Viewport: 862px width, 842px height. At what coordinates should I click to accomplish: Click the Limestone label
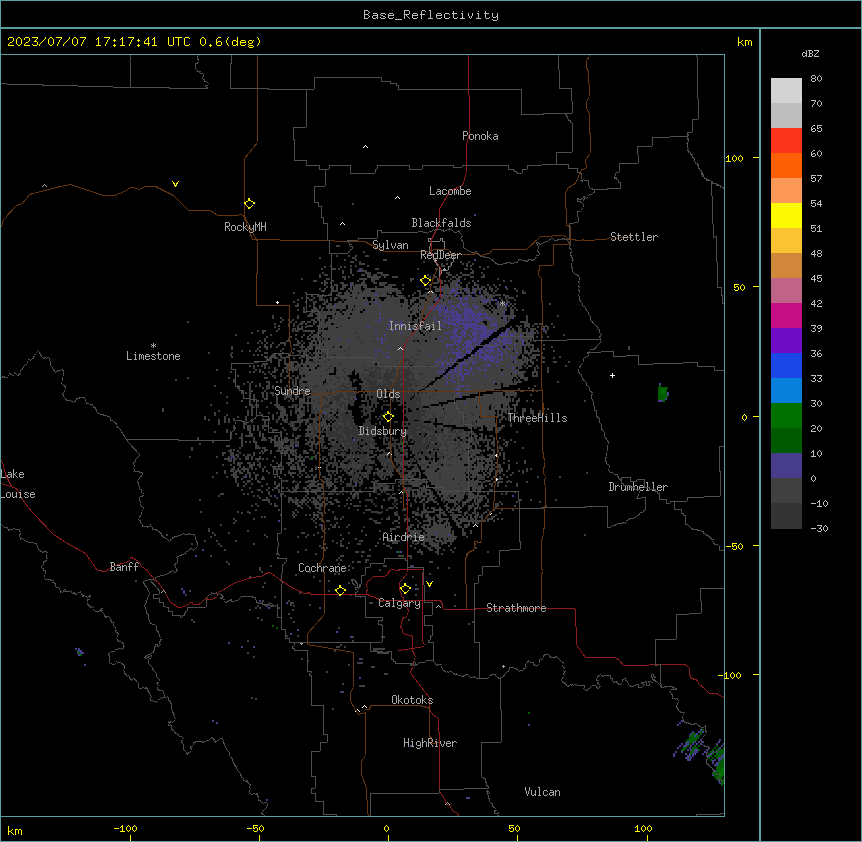pyautogui.click(x=153, y=356)
